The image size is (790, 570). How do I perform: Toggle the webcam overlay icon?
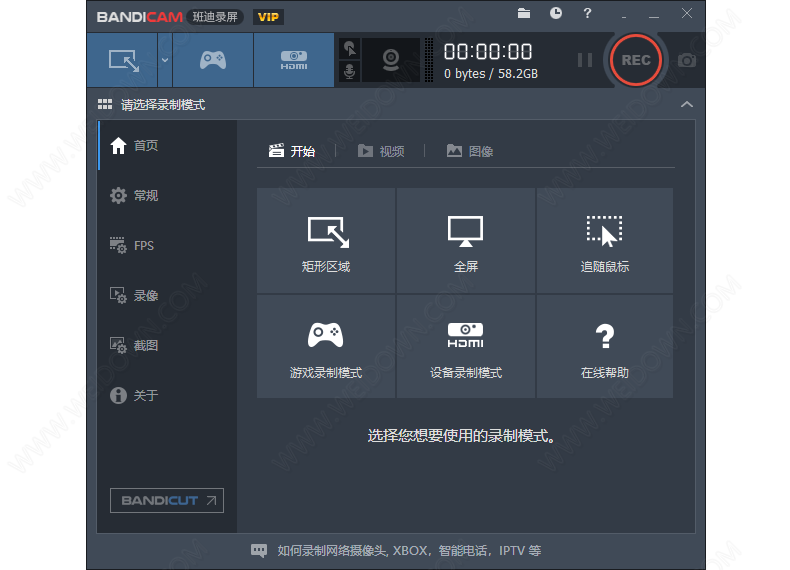(x=391, y=60)
